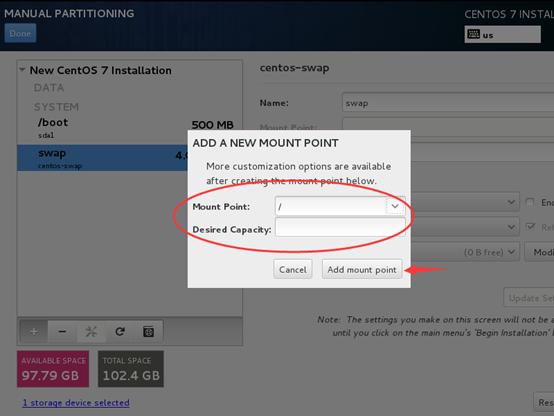Click the remove partition minus icon

click(x=62, y=332)
